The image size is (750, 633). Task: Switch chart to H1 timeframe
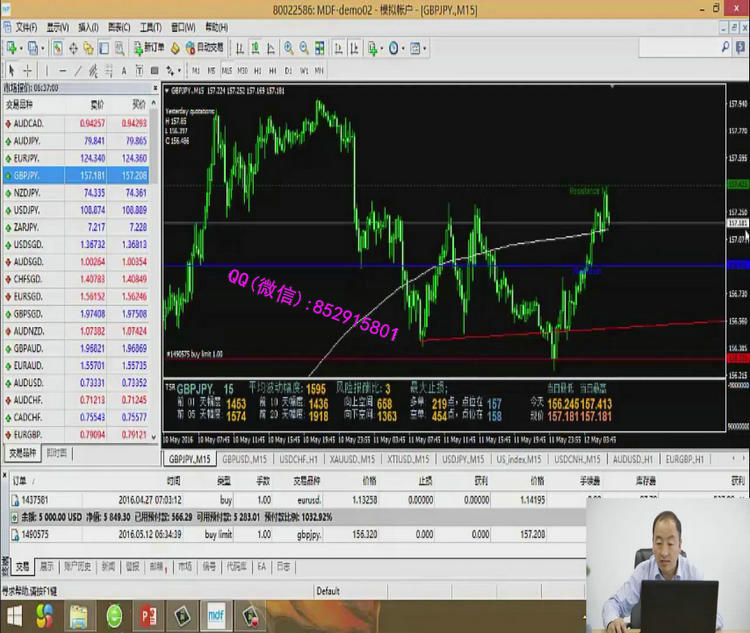(258, 70)
